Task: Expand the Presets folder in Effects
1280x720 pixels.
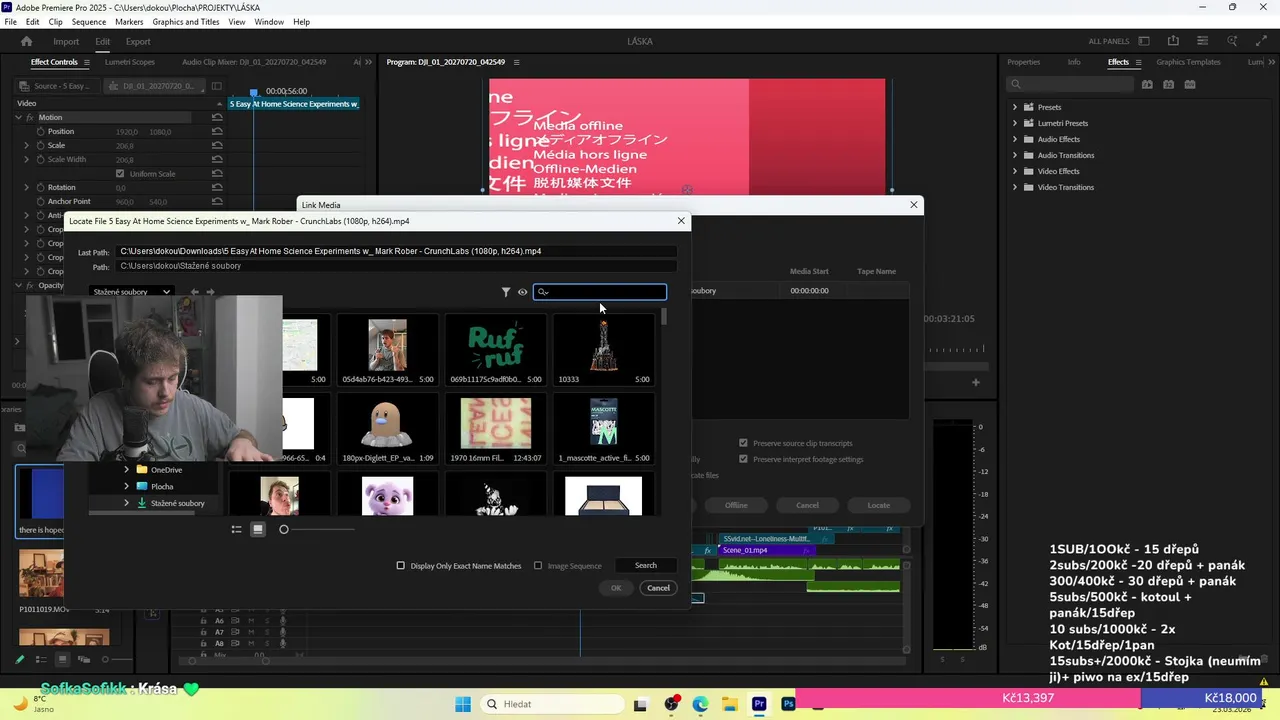Action: pos(1015,107)
